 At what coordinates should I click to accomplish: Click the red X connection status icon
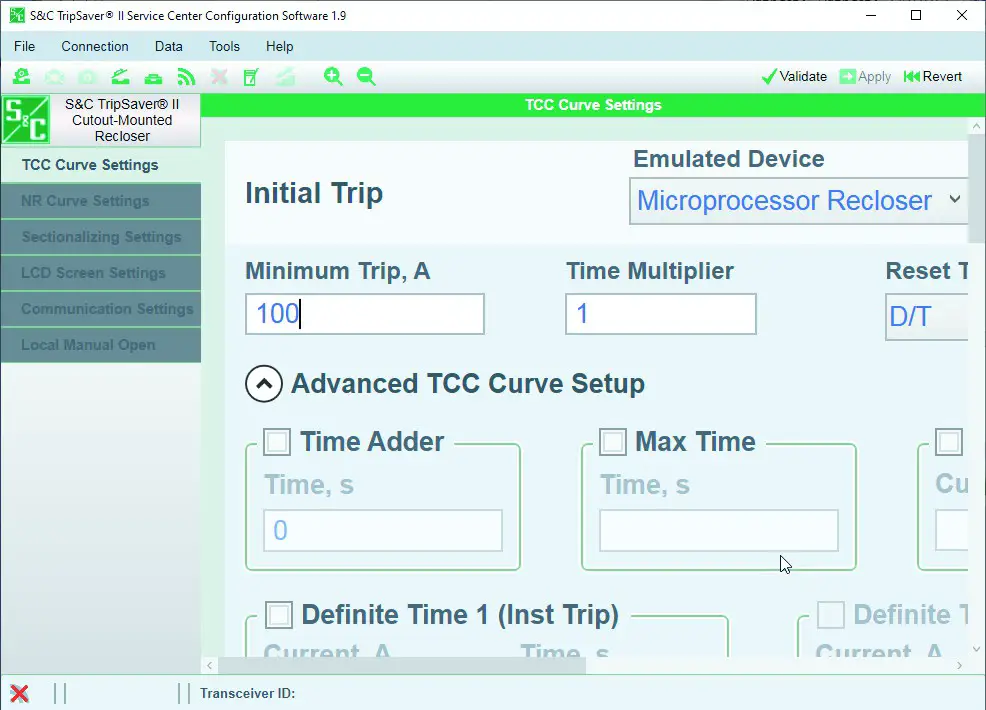point(19,693)
